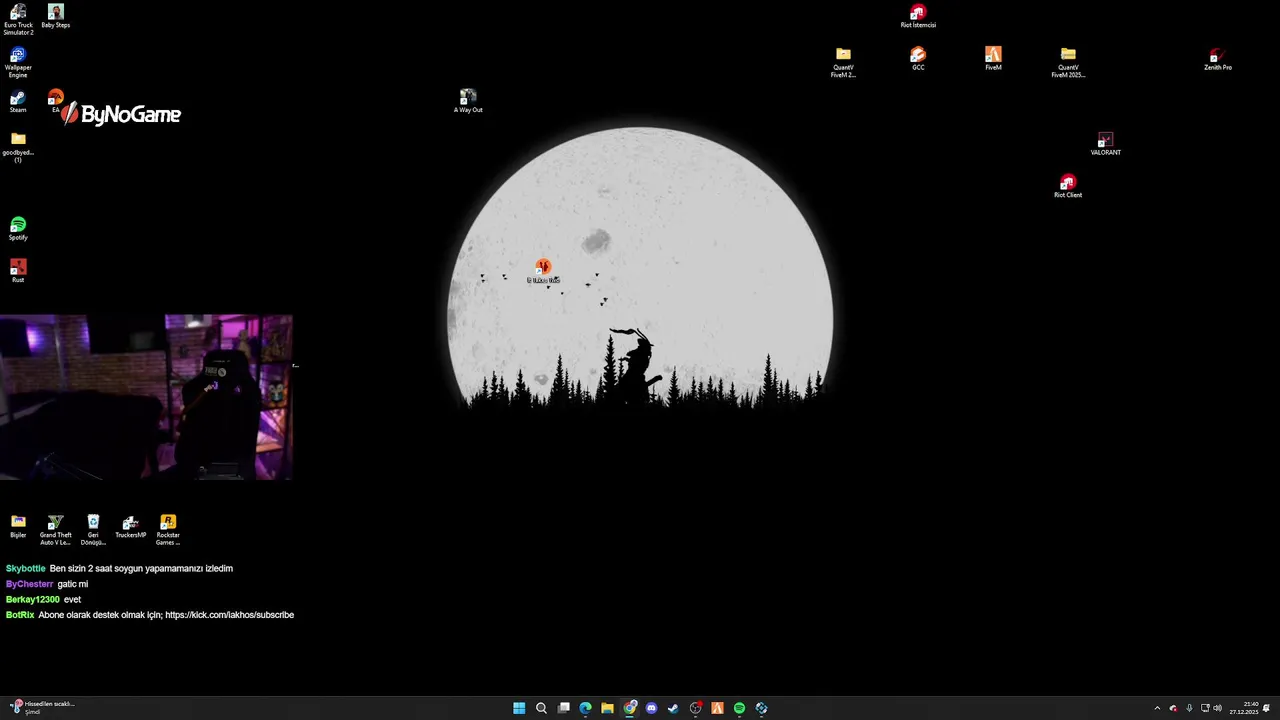Screen dimensions: 1280x720
Task: Open the QuantV FiveM 2... folder
Action: tap(843, 62)
